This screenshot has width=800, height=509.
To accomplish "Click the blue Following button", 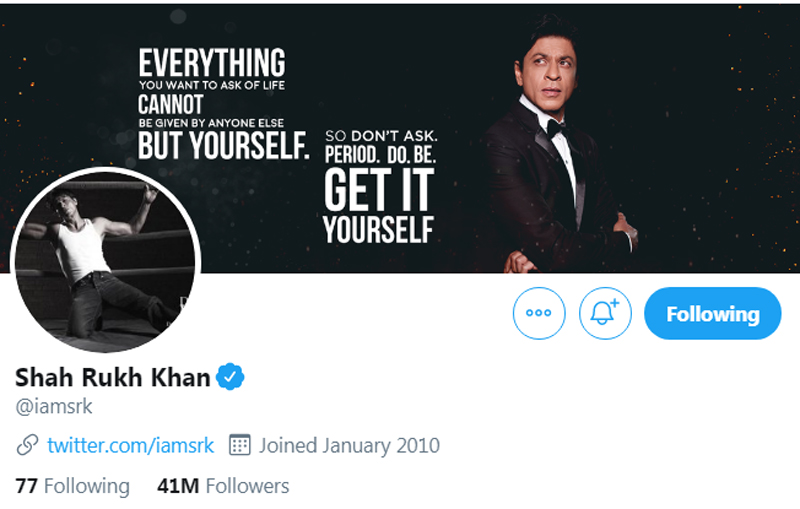I will click(712, 314).
